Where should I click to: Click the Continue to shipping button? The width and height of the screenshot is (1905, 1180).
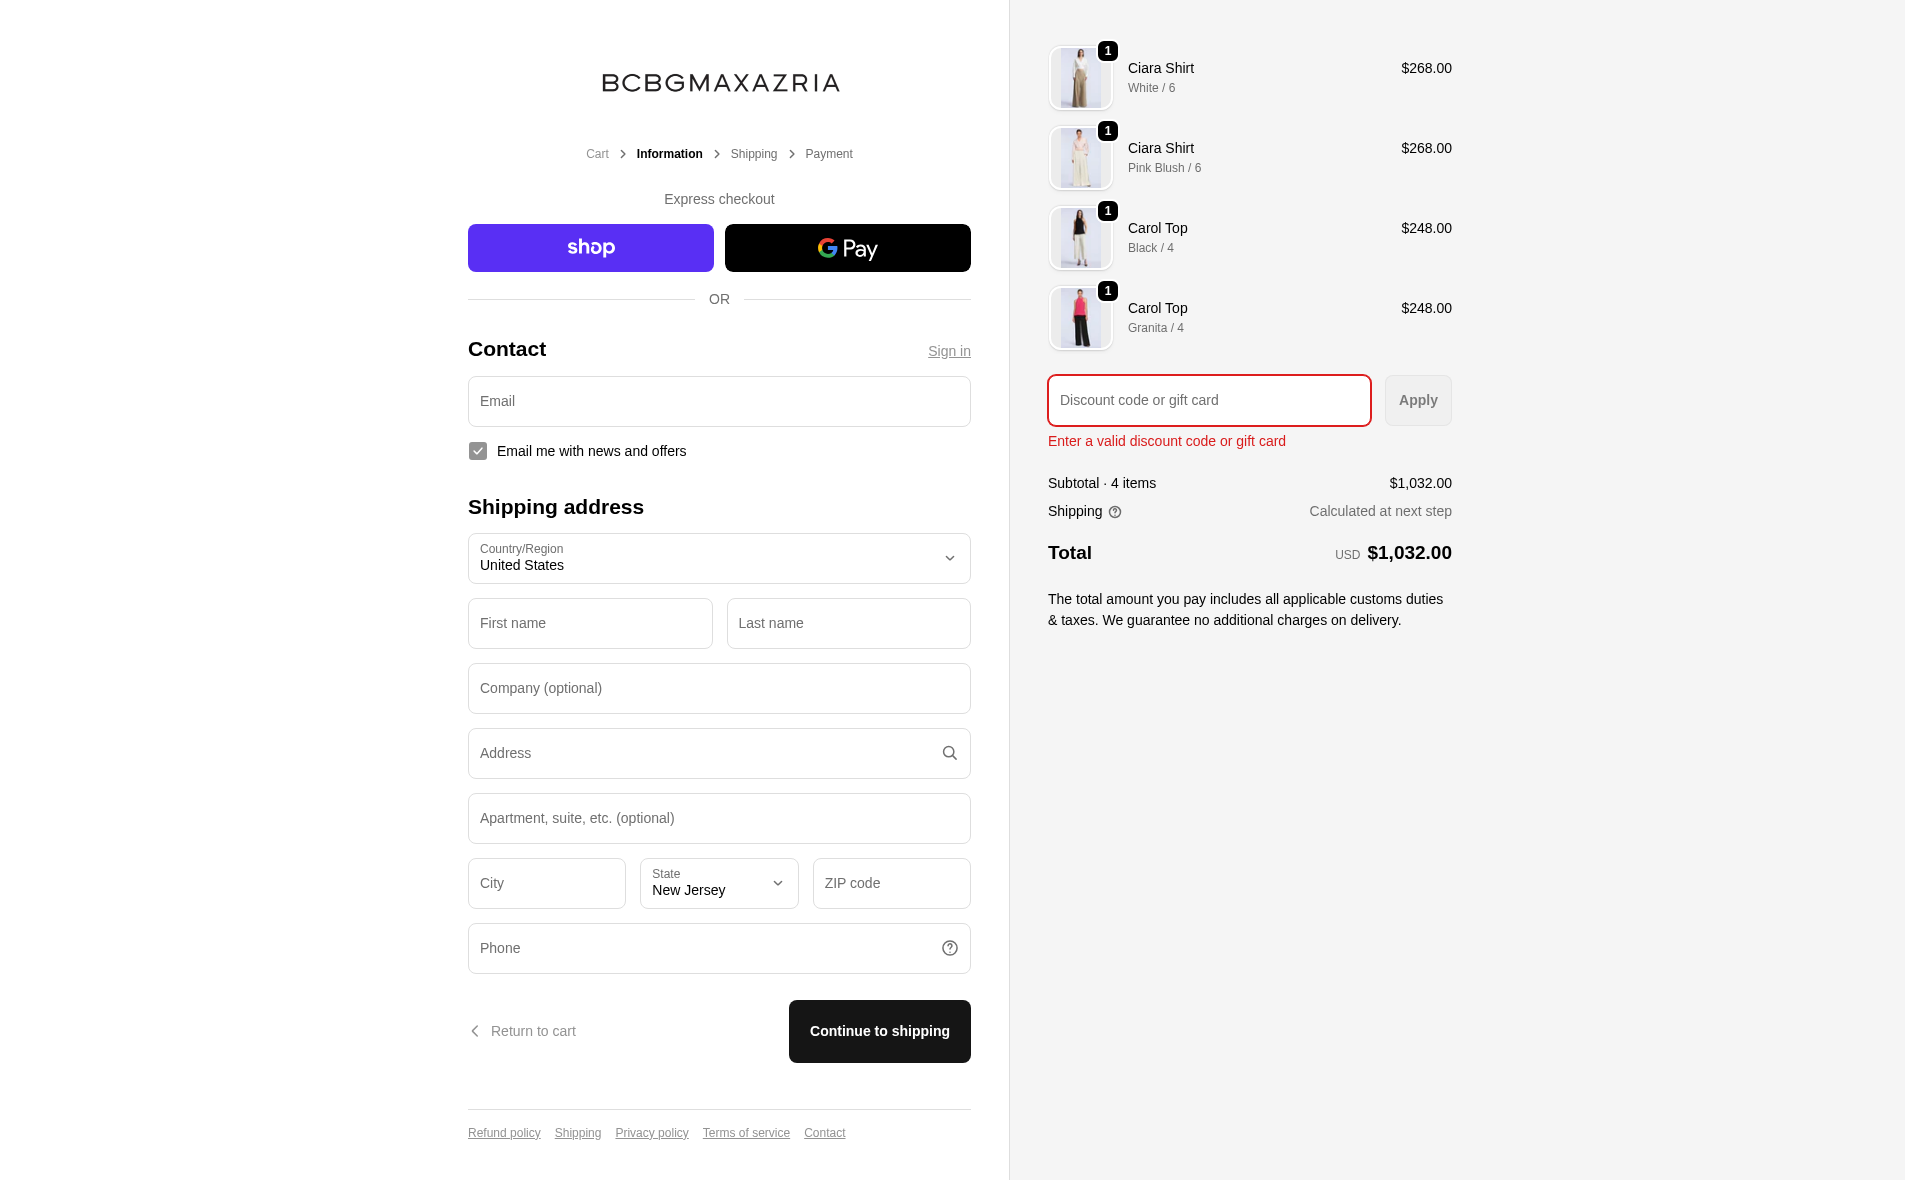click(x=879, y=1031)
